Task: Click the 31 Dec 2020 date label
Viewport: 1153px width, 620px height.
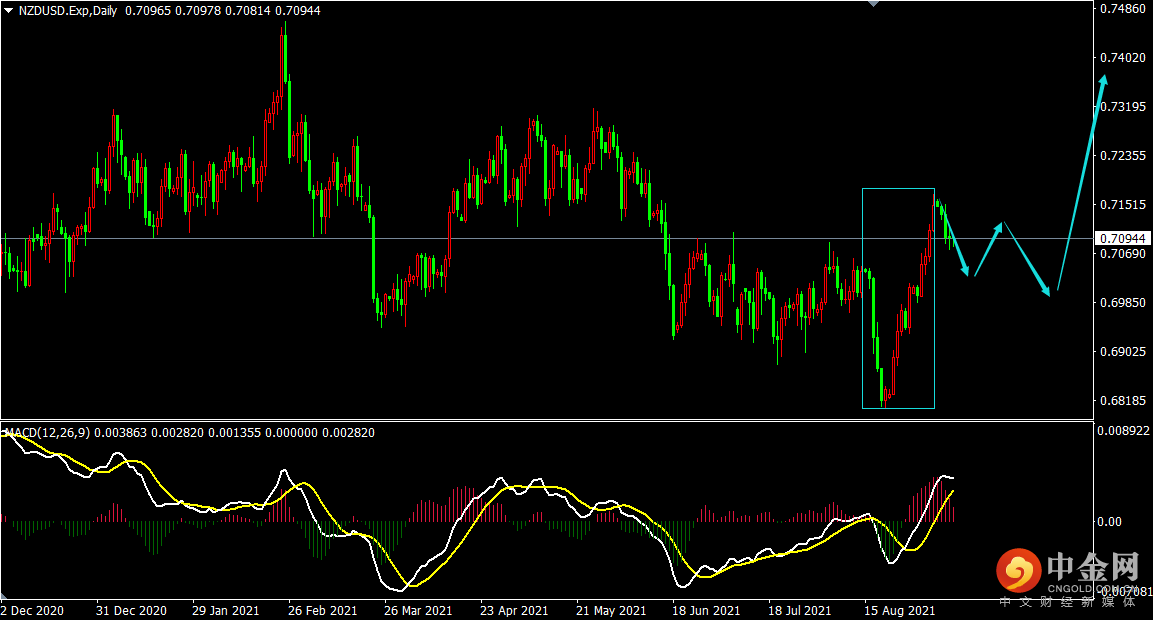Action: click(x=131, y=609)
